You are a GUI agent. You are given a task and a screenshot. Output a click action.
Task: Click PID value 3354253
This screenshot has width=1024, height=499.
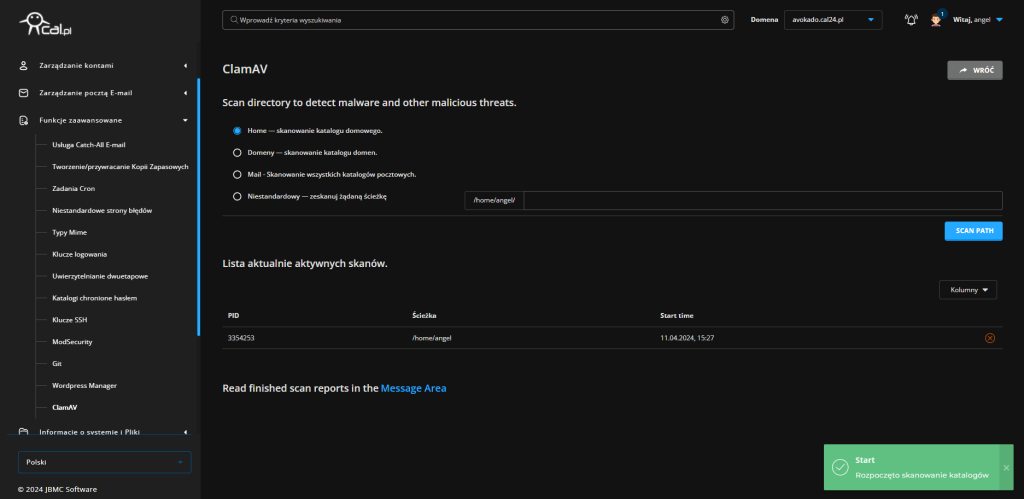pyautogui.click(x=241, y=338)
